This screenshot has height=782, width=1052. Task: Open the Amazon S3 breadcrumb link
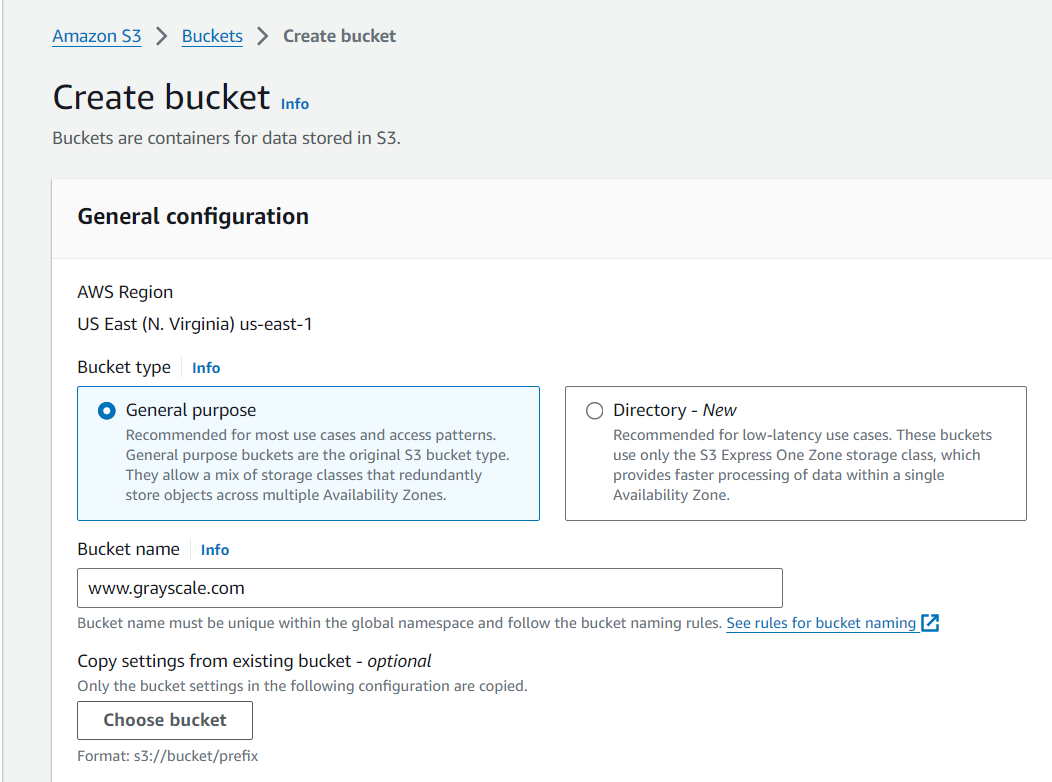[96, 36]
